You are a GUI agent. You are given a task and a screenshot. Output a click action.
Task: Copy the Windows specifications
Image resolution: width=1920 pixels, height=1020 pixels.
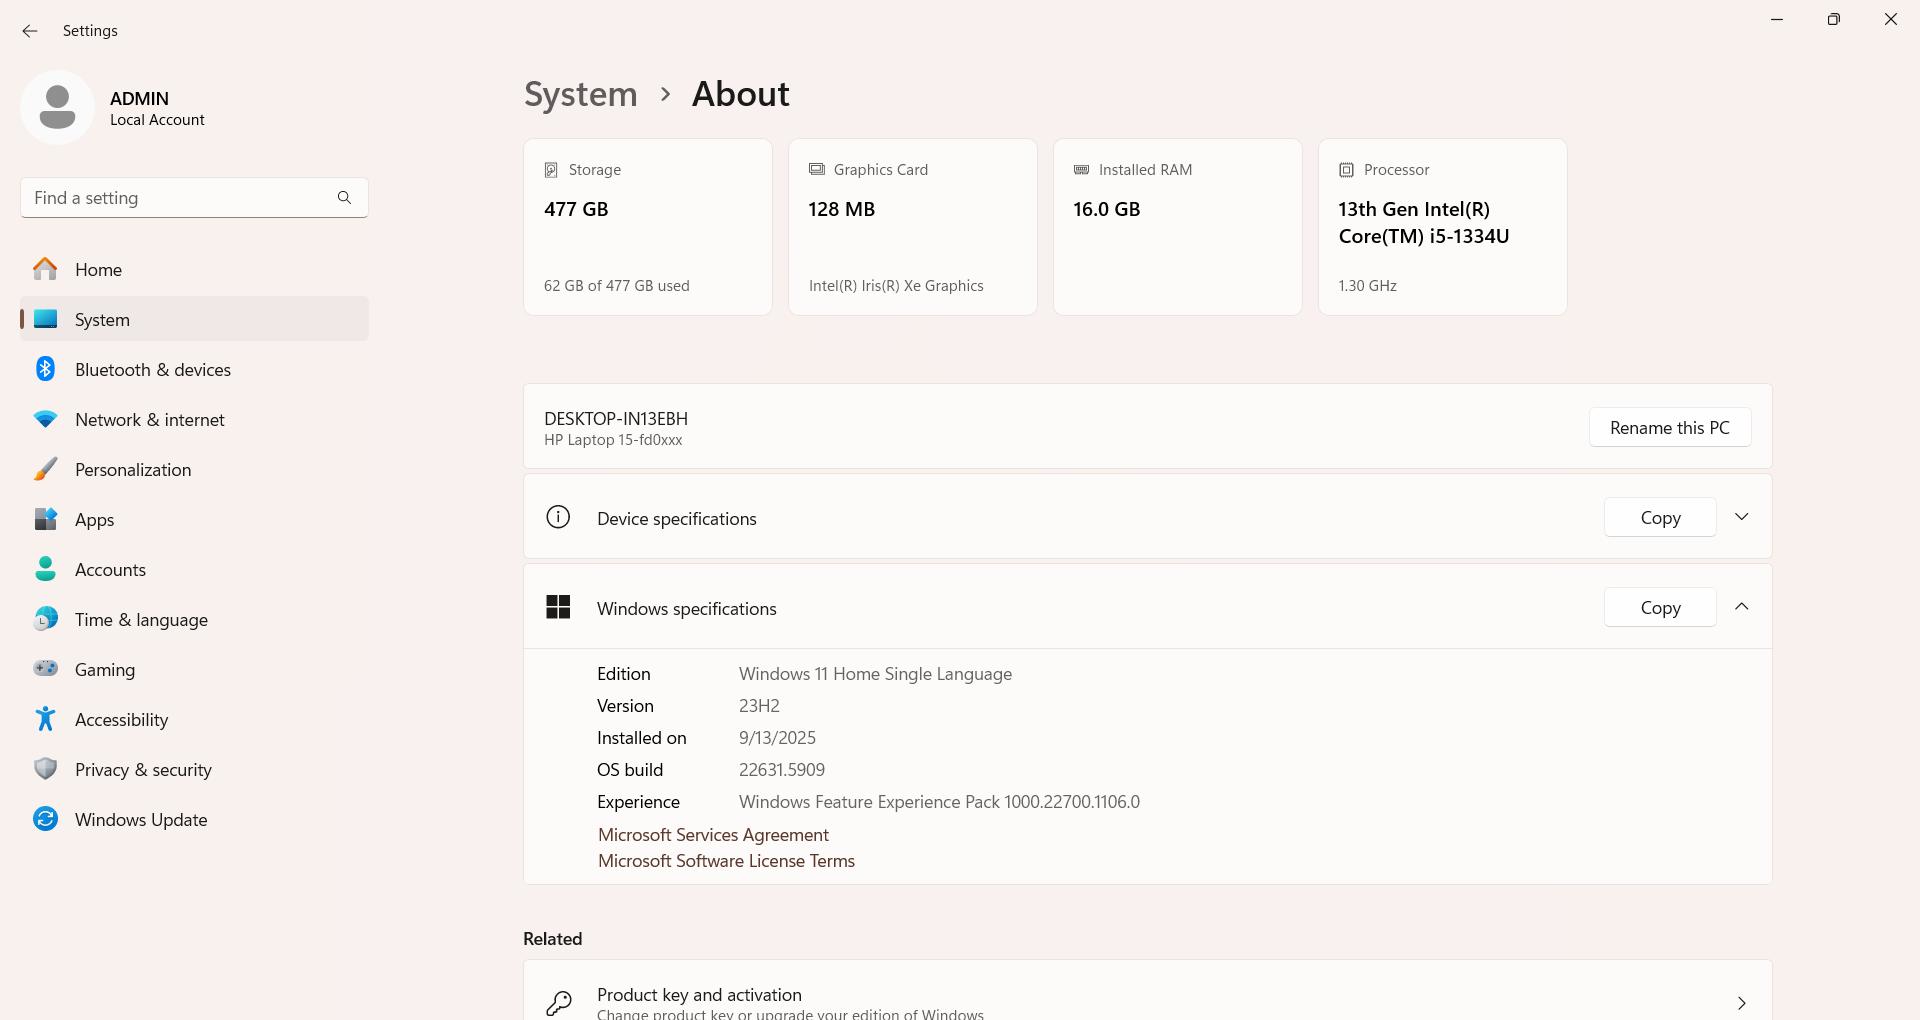1660,608
